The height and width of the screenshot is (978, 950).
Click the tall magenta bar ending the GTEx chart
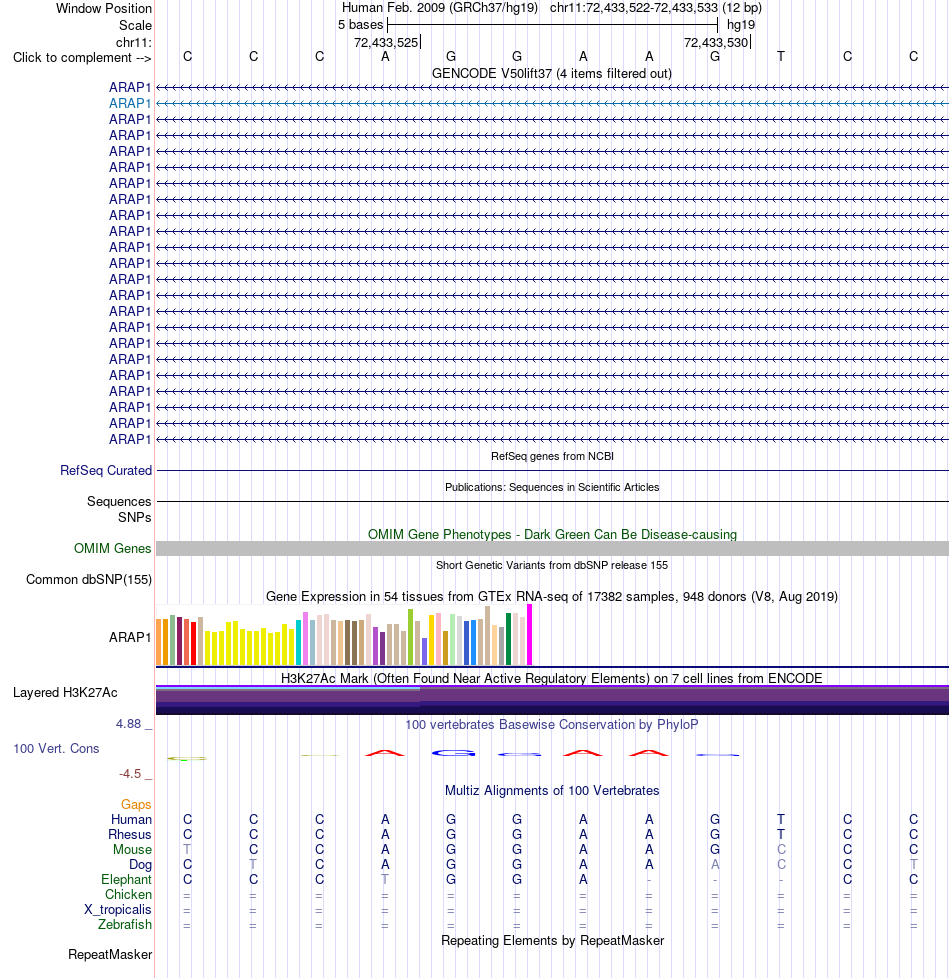[530, 634]
